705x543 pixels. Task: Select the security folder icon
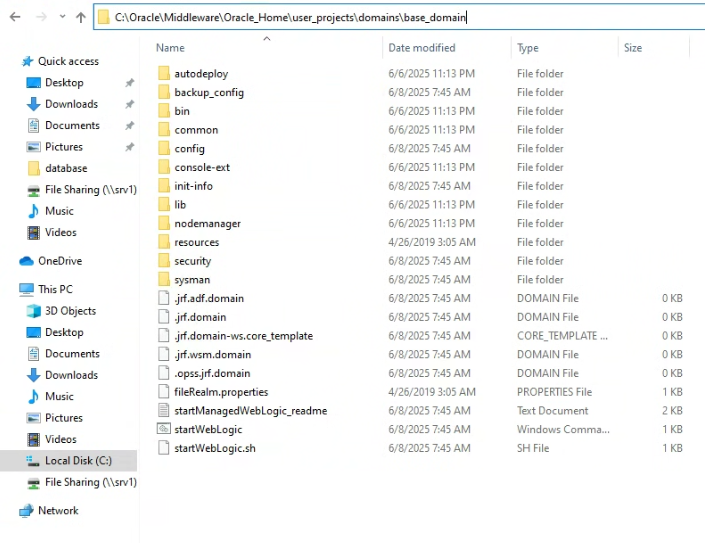pos(164,261)
